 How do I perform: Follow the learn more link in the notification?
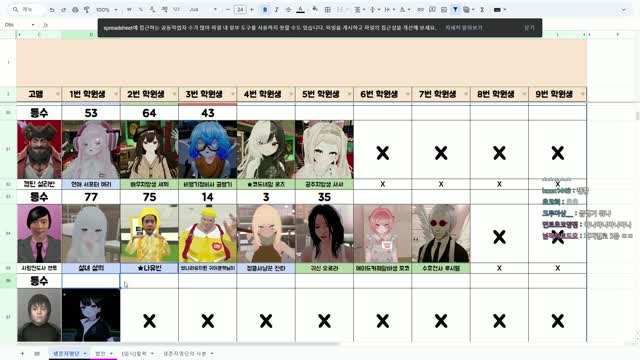coord(464,28)
